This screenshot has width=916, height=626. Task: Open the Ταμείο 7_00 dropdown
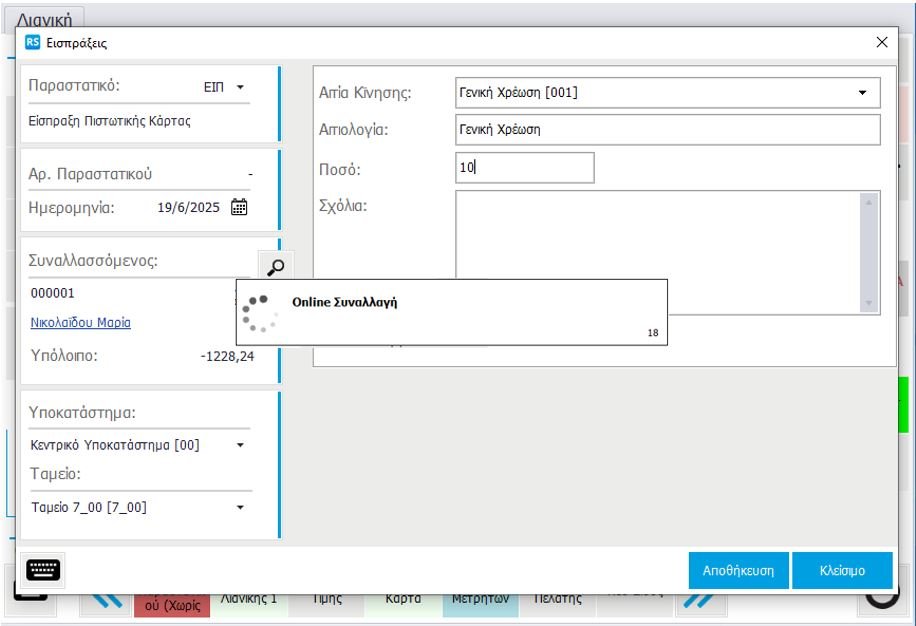240,508
